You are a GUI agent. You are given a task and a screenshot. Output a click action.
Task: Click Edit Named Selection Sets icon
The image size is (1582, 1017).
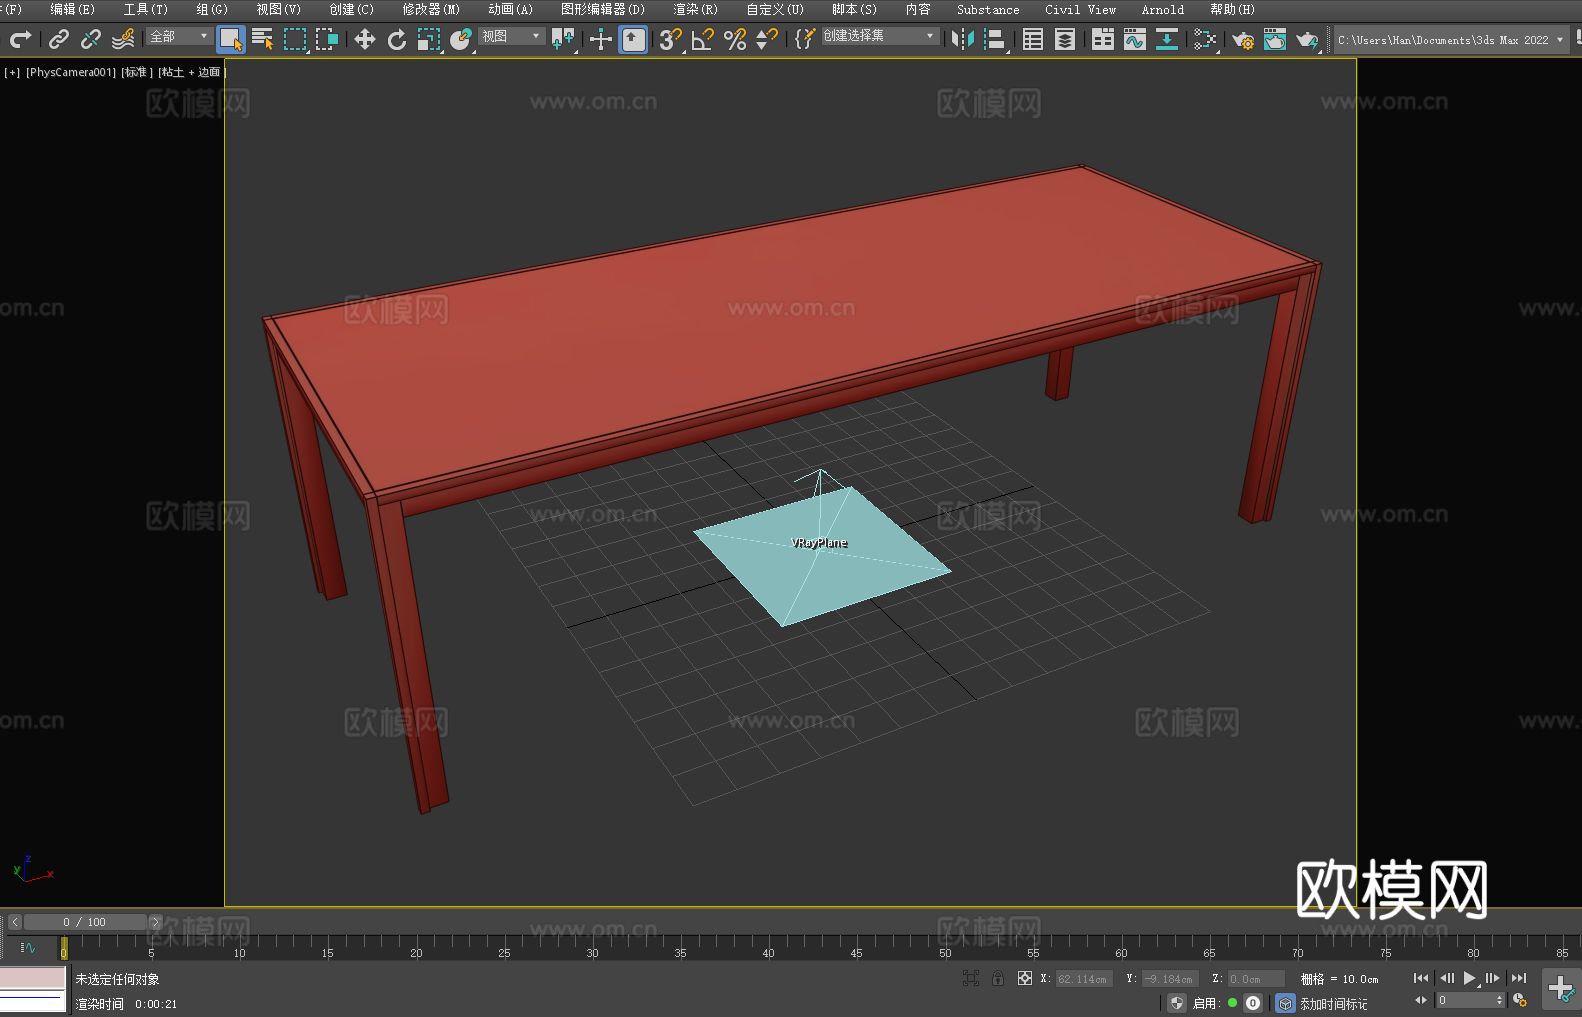click(x=804, y=39)
